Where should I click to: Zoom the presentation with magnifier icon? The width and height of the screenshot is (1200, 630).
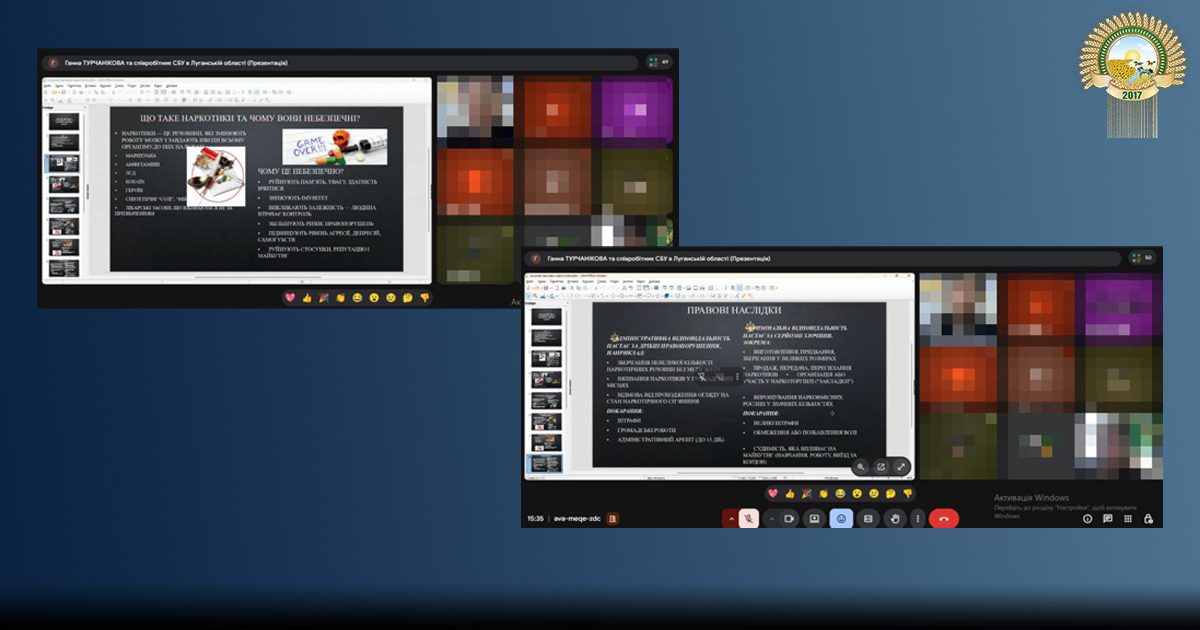(x=861, y=467)
